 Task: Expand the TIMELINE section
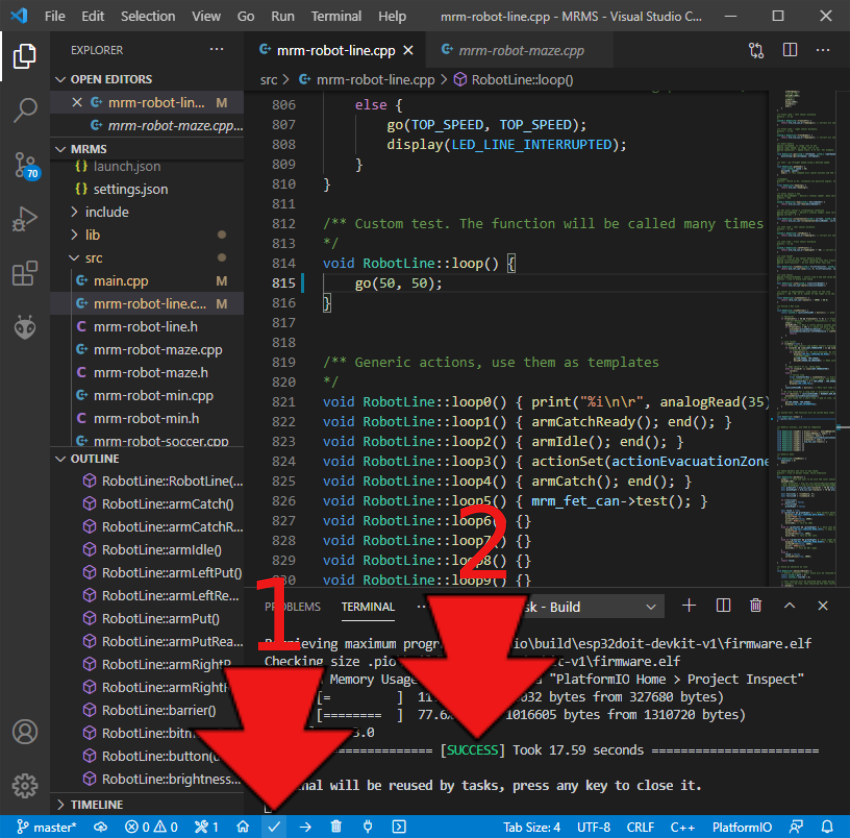[96, 804]
